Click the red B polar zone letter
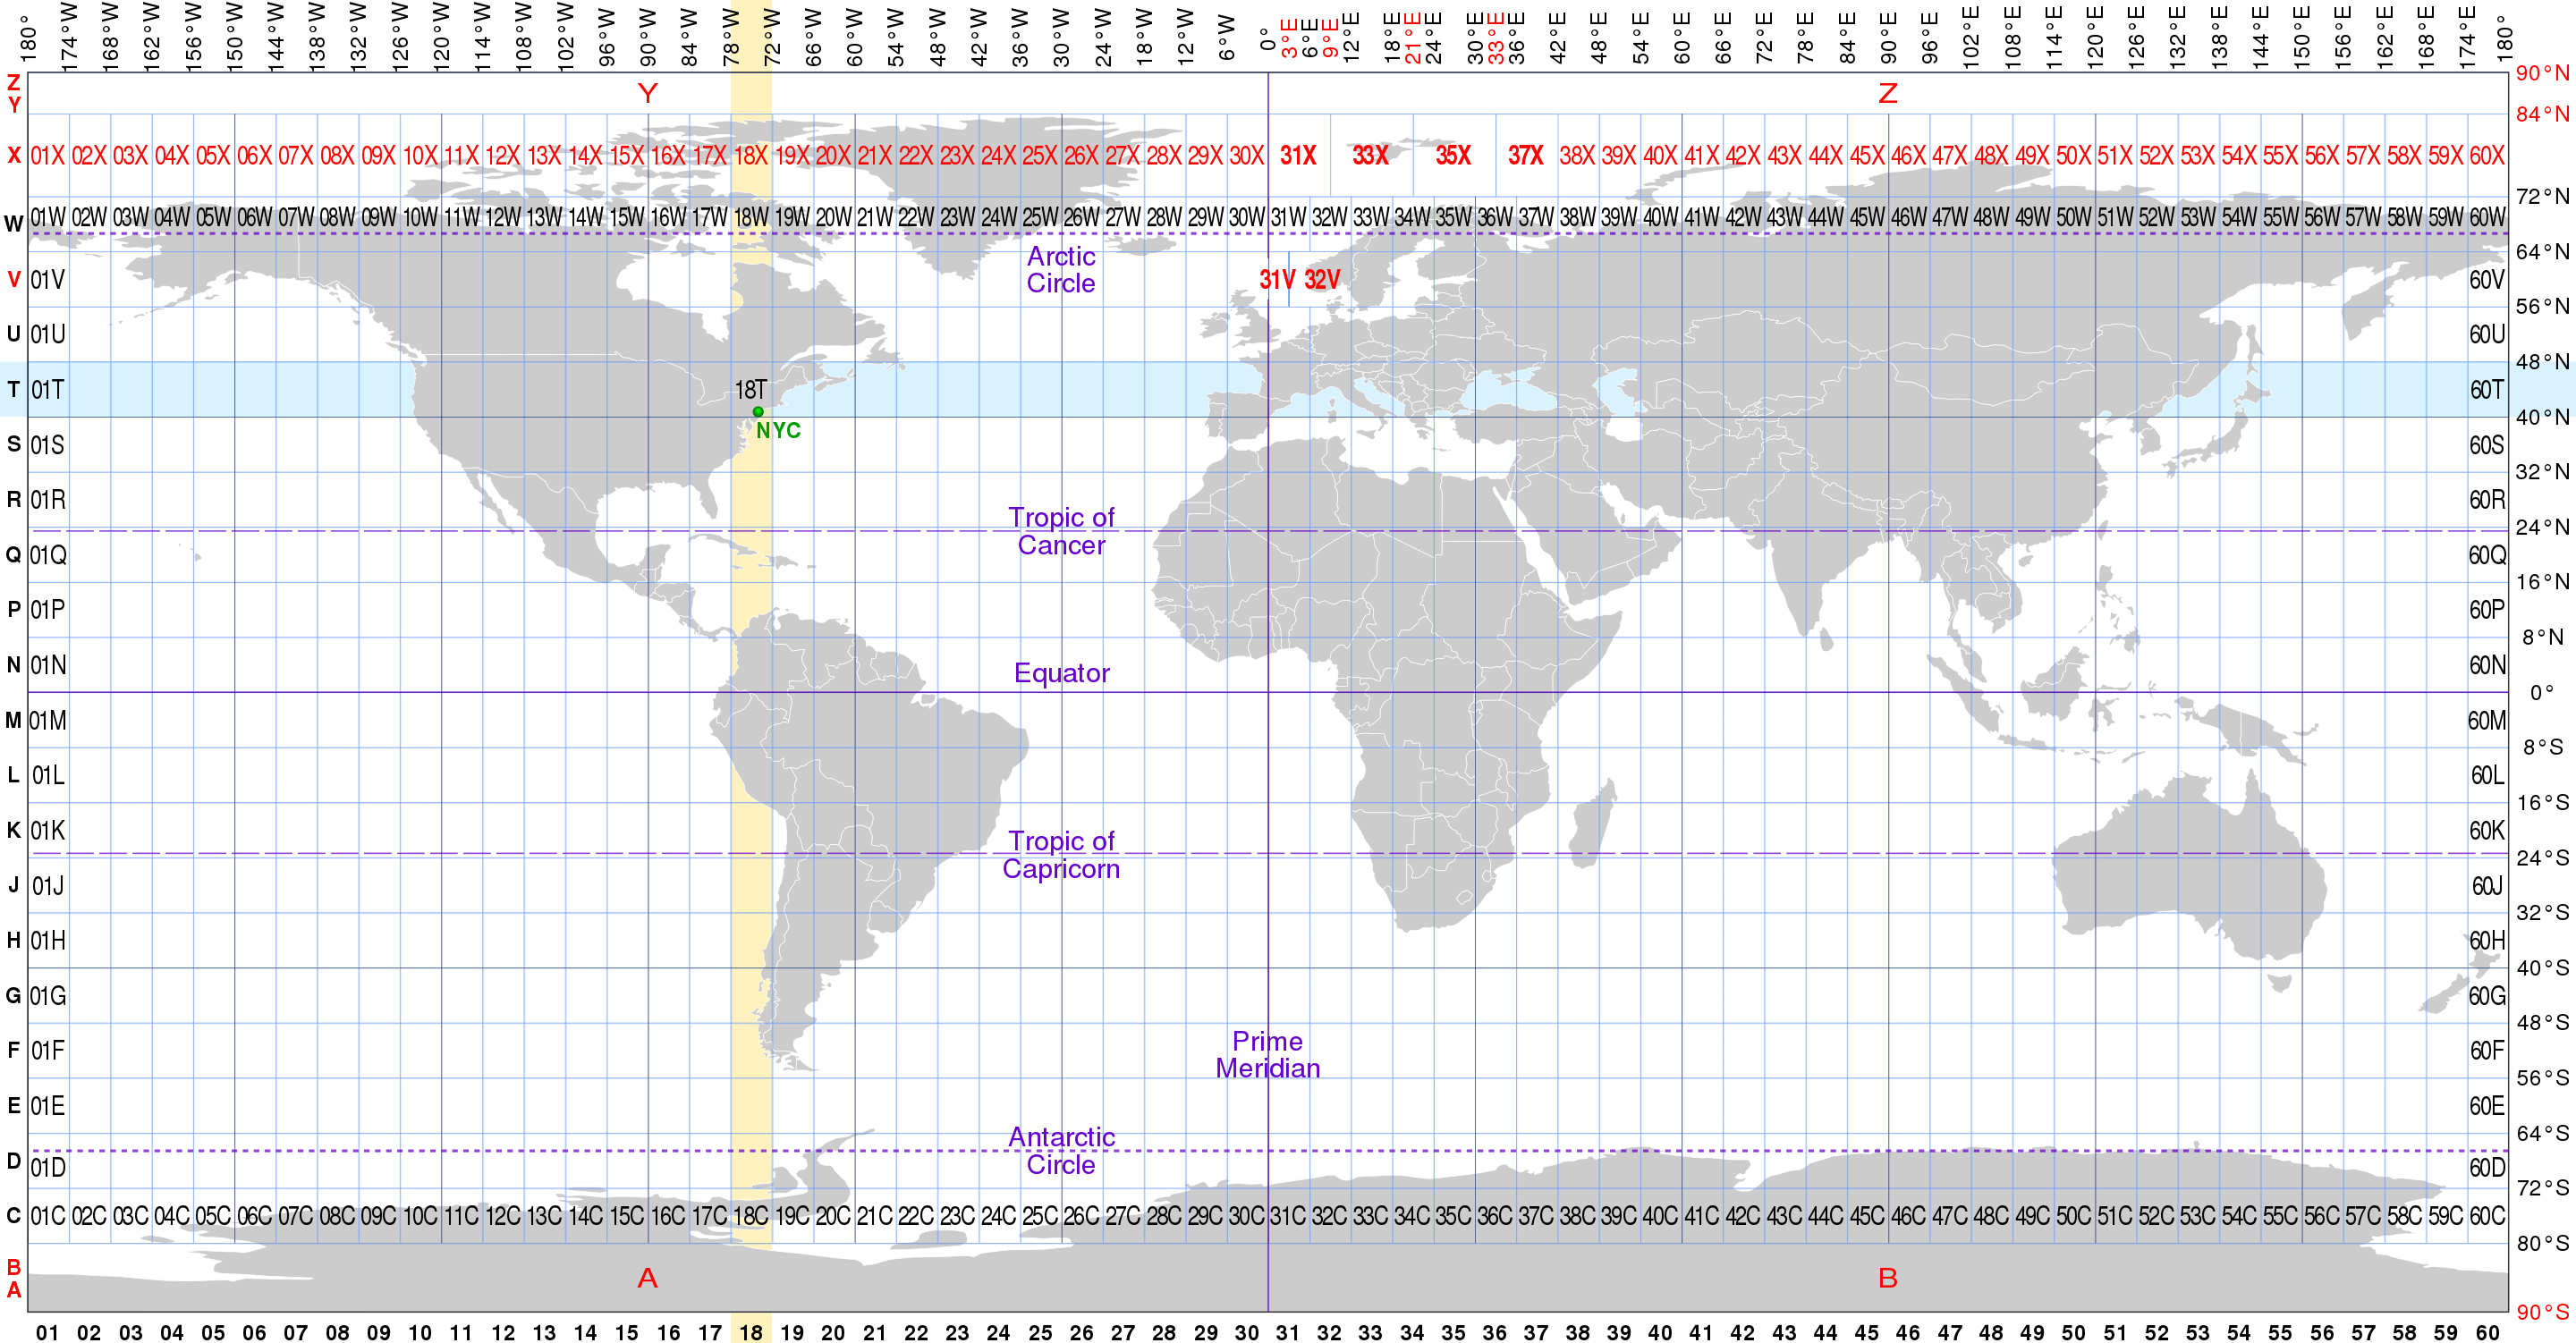Image resolution: width=2576 pixels, height=1343 pixels. point(1887,1277)
